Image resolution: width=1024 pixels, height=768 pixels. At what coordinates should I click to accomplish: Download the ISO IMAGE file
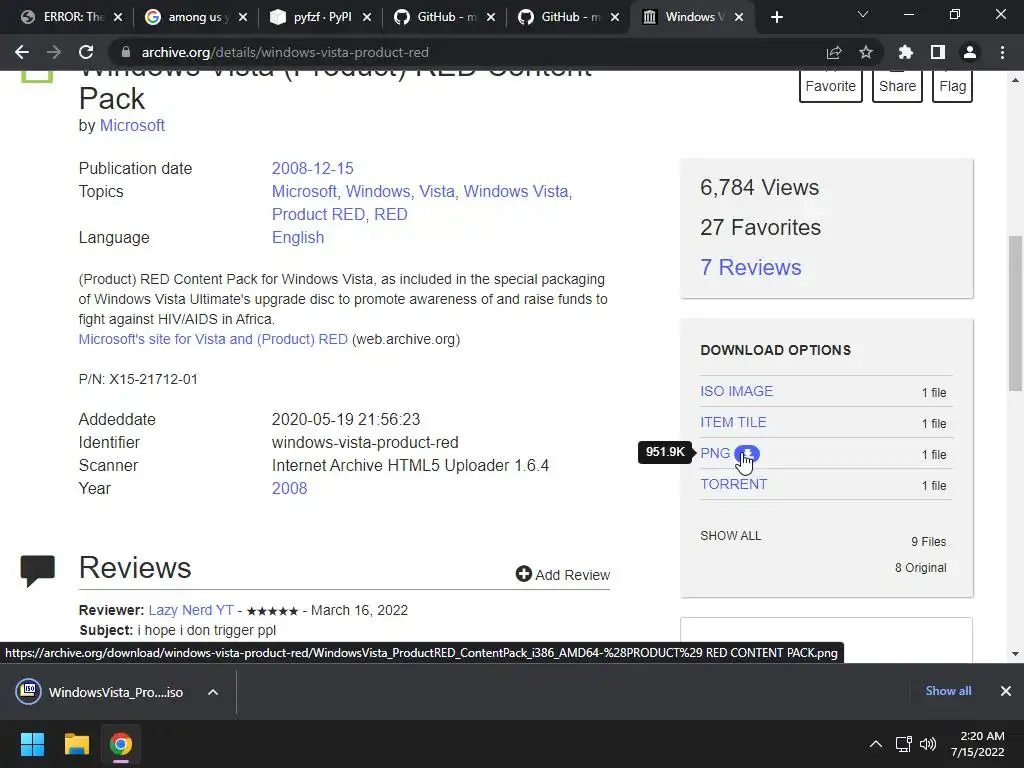pyautogui.click(x=736, y=391)
